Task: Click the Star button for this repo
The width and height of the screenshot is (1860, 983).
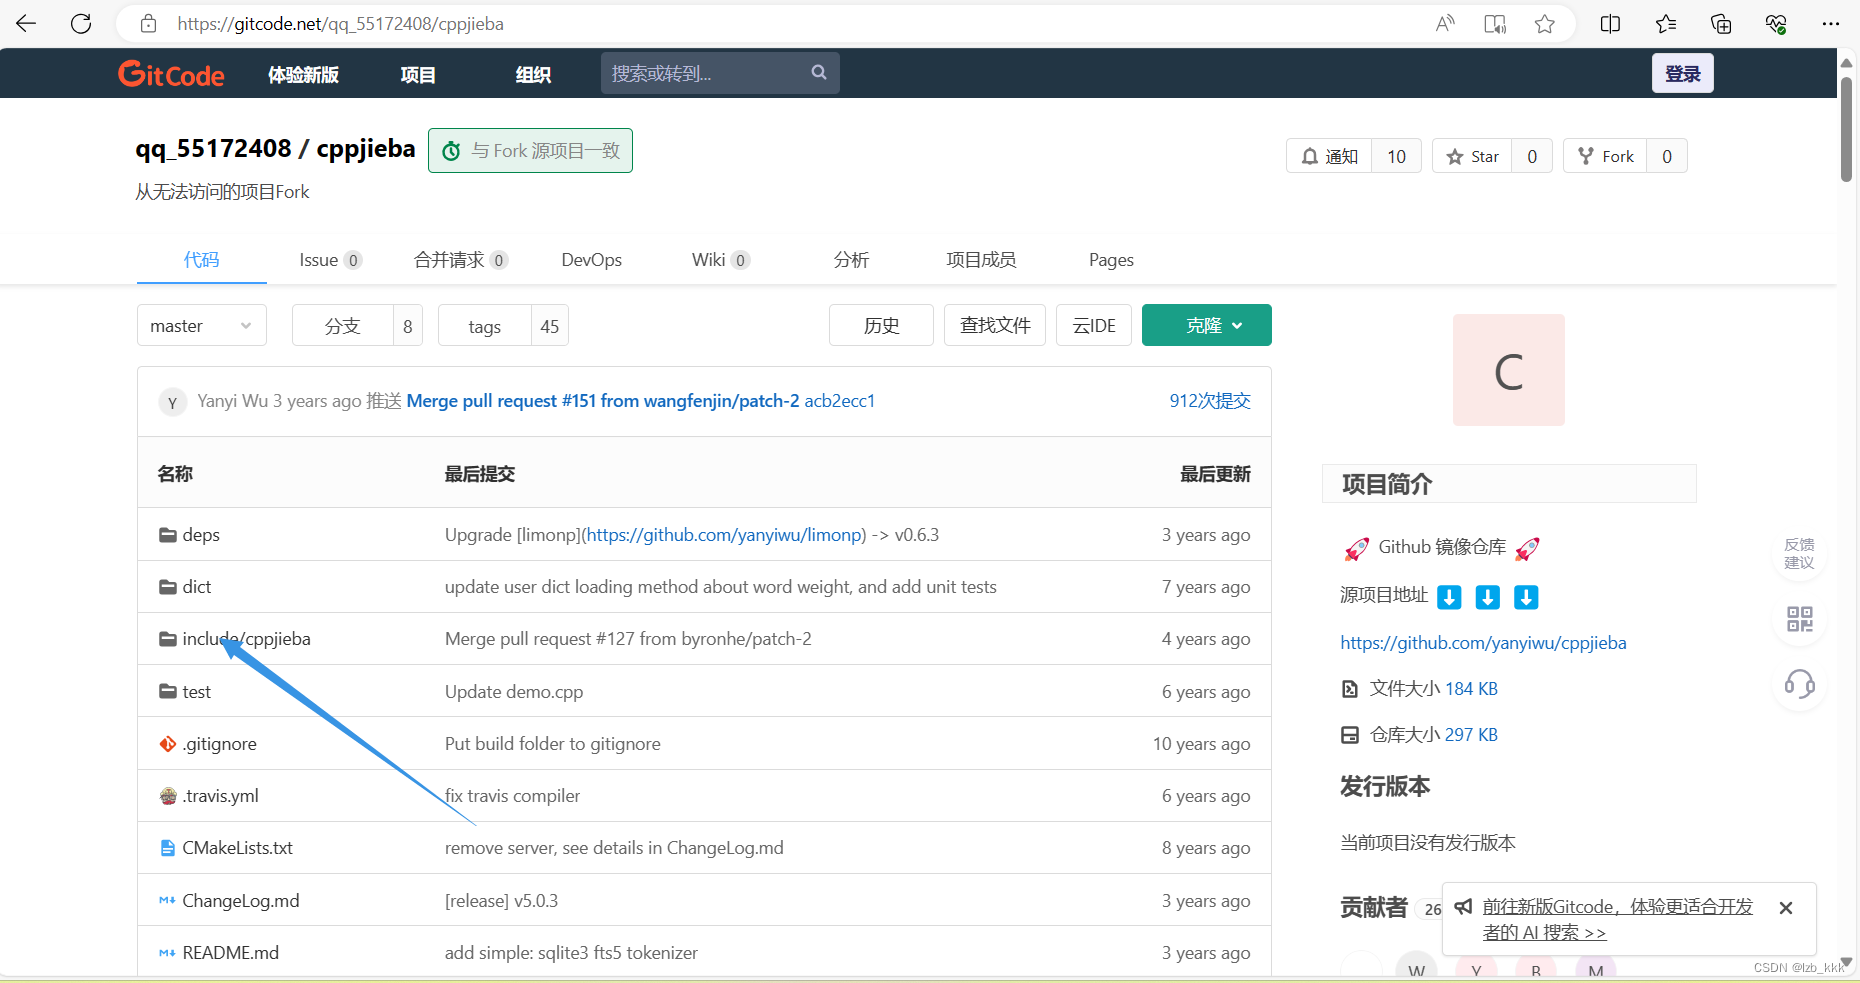Action: [x=1472, y=156]
